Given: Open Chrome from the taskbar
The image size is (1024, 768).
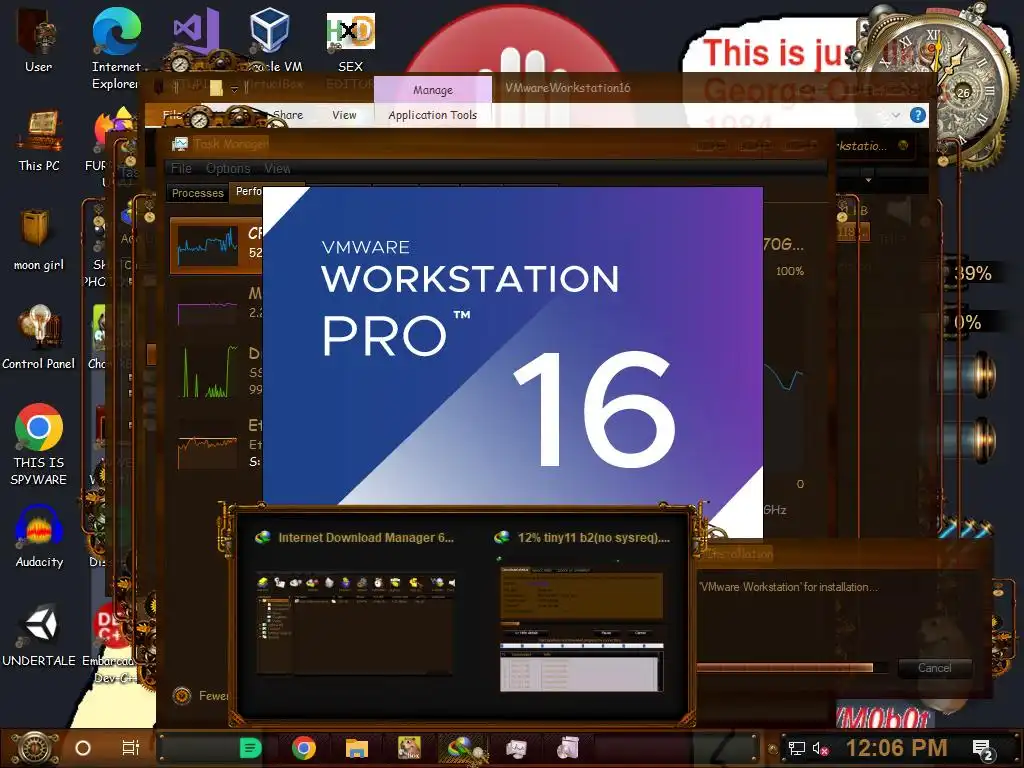Looking at the screenshot, I should pyautogui.click(x=304, y=748).
